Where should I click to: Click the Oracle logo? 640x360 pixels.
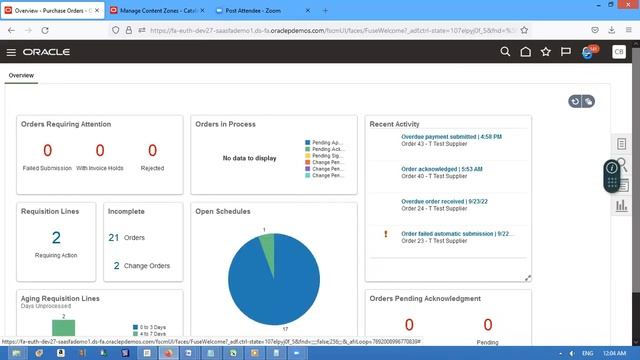click(46, 52)
